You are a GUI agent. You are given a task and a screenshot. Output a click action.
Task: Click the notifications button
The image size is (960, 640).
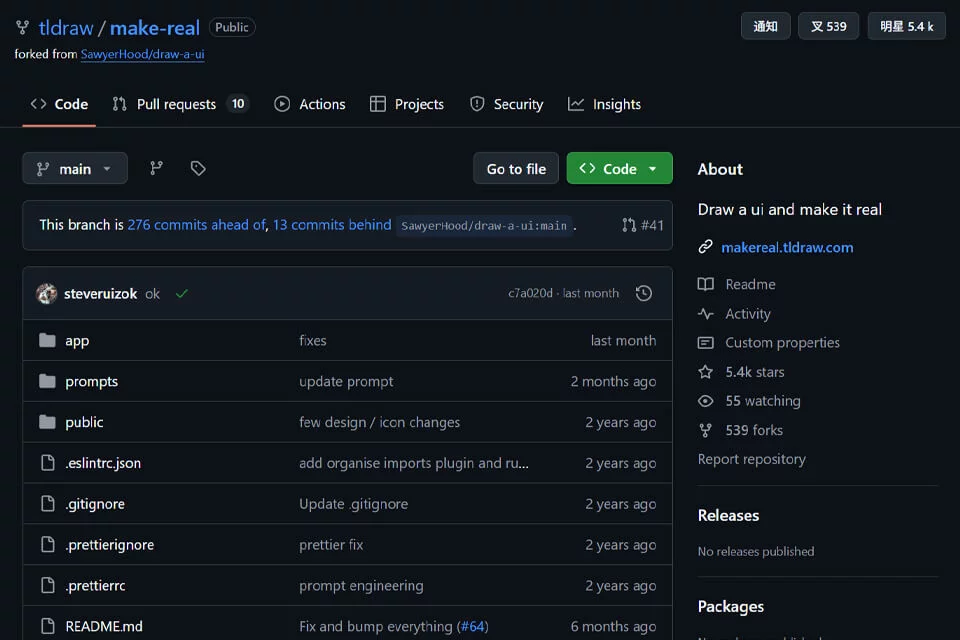click(765, 26)
